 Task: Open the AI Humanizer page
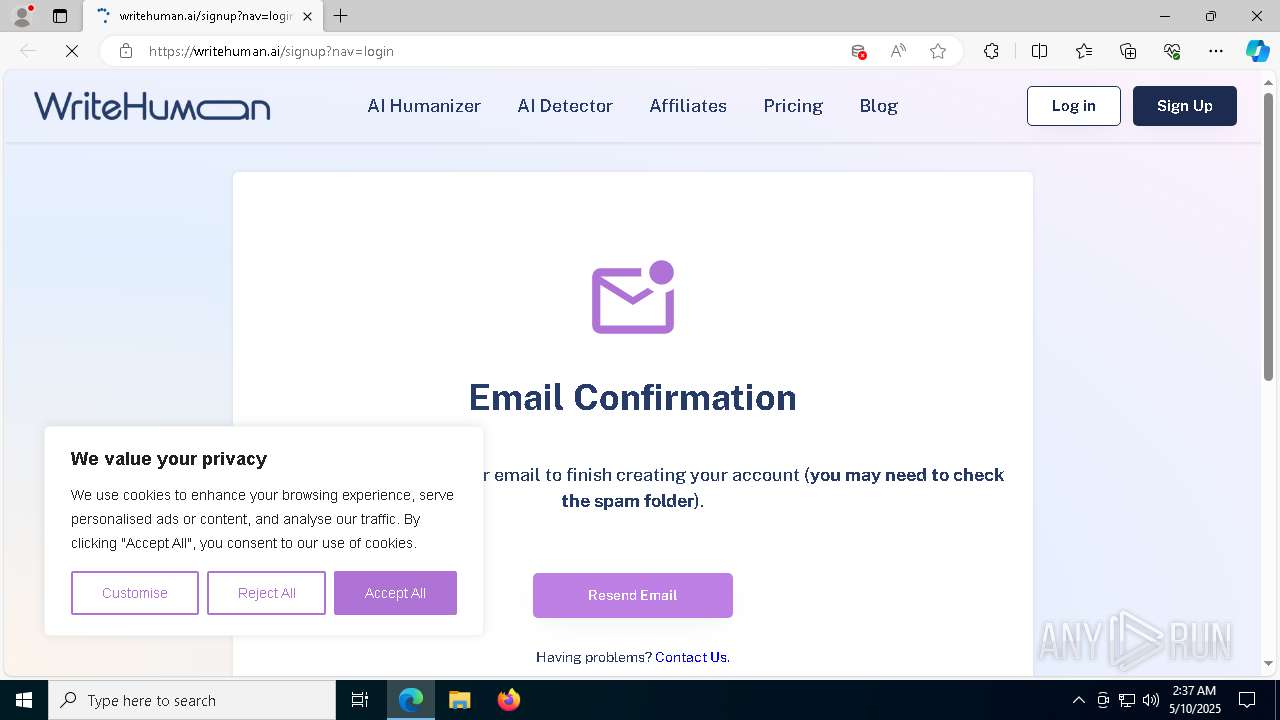(424, 106)
